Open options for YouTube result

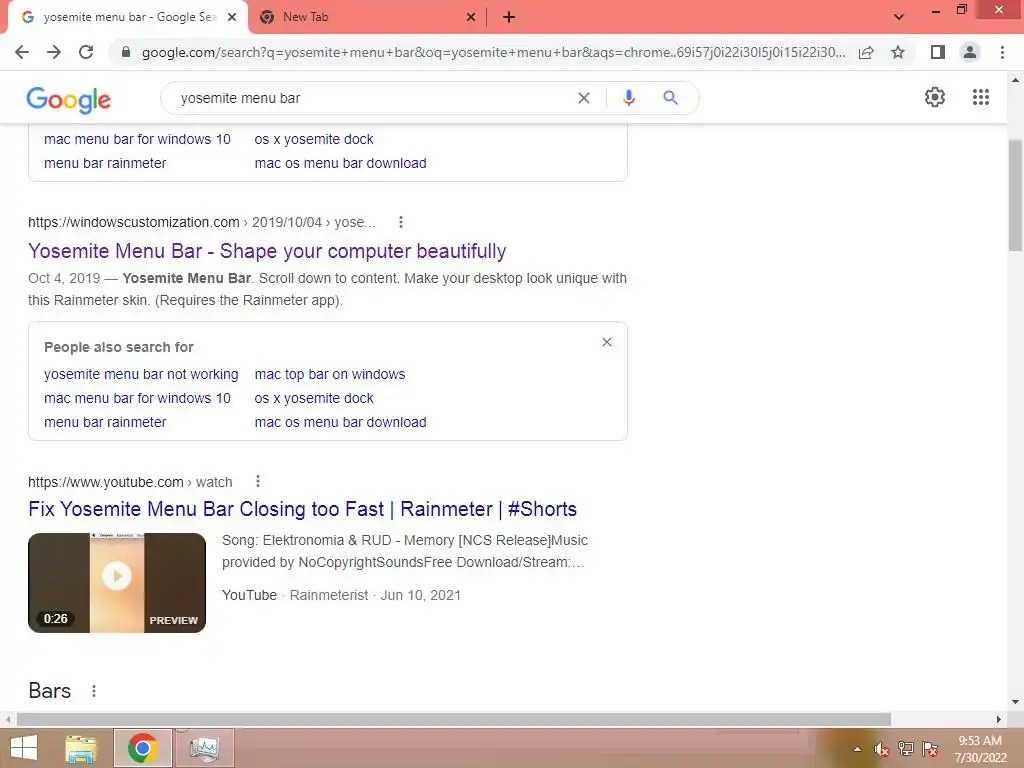pos(258,481)
